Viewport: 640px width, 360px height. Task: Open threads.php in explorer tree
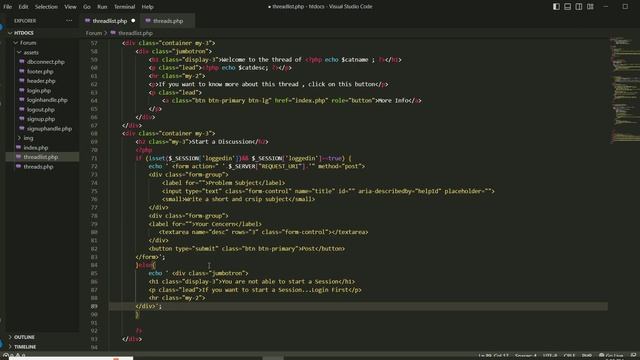coord(38,167)
